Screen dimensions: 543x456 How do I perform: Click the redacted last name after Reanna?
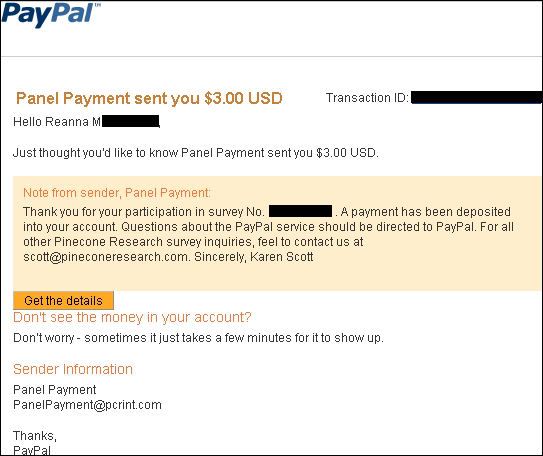130,122
